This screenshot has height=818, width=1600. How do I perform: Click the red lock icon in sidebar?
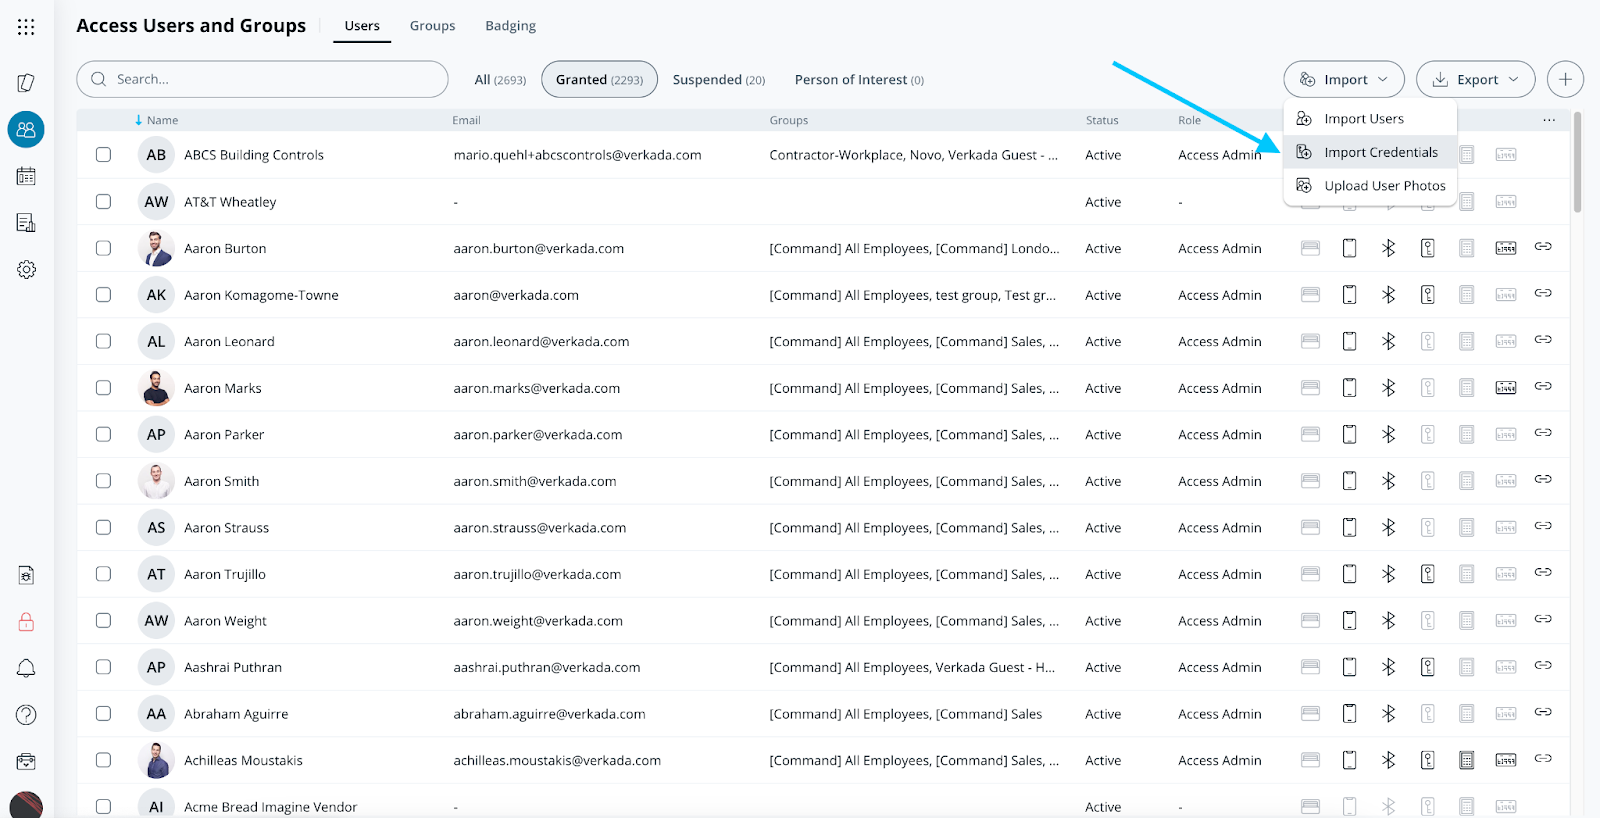tap(26, 622)
